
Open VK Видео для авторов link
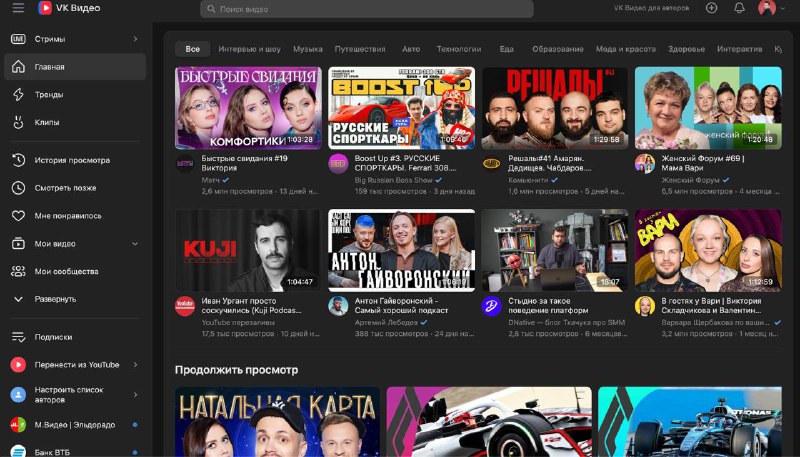pyautogui.click(x=651, y=8)
